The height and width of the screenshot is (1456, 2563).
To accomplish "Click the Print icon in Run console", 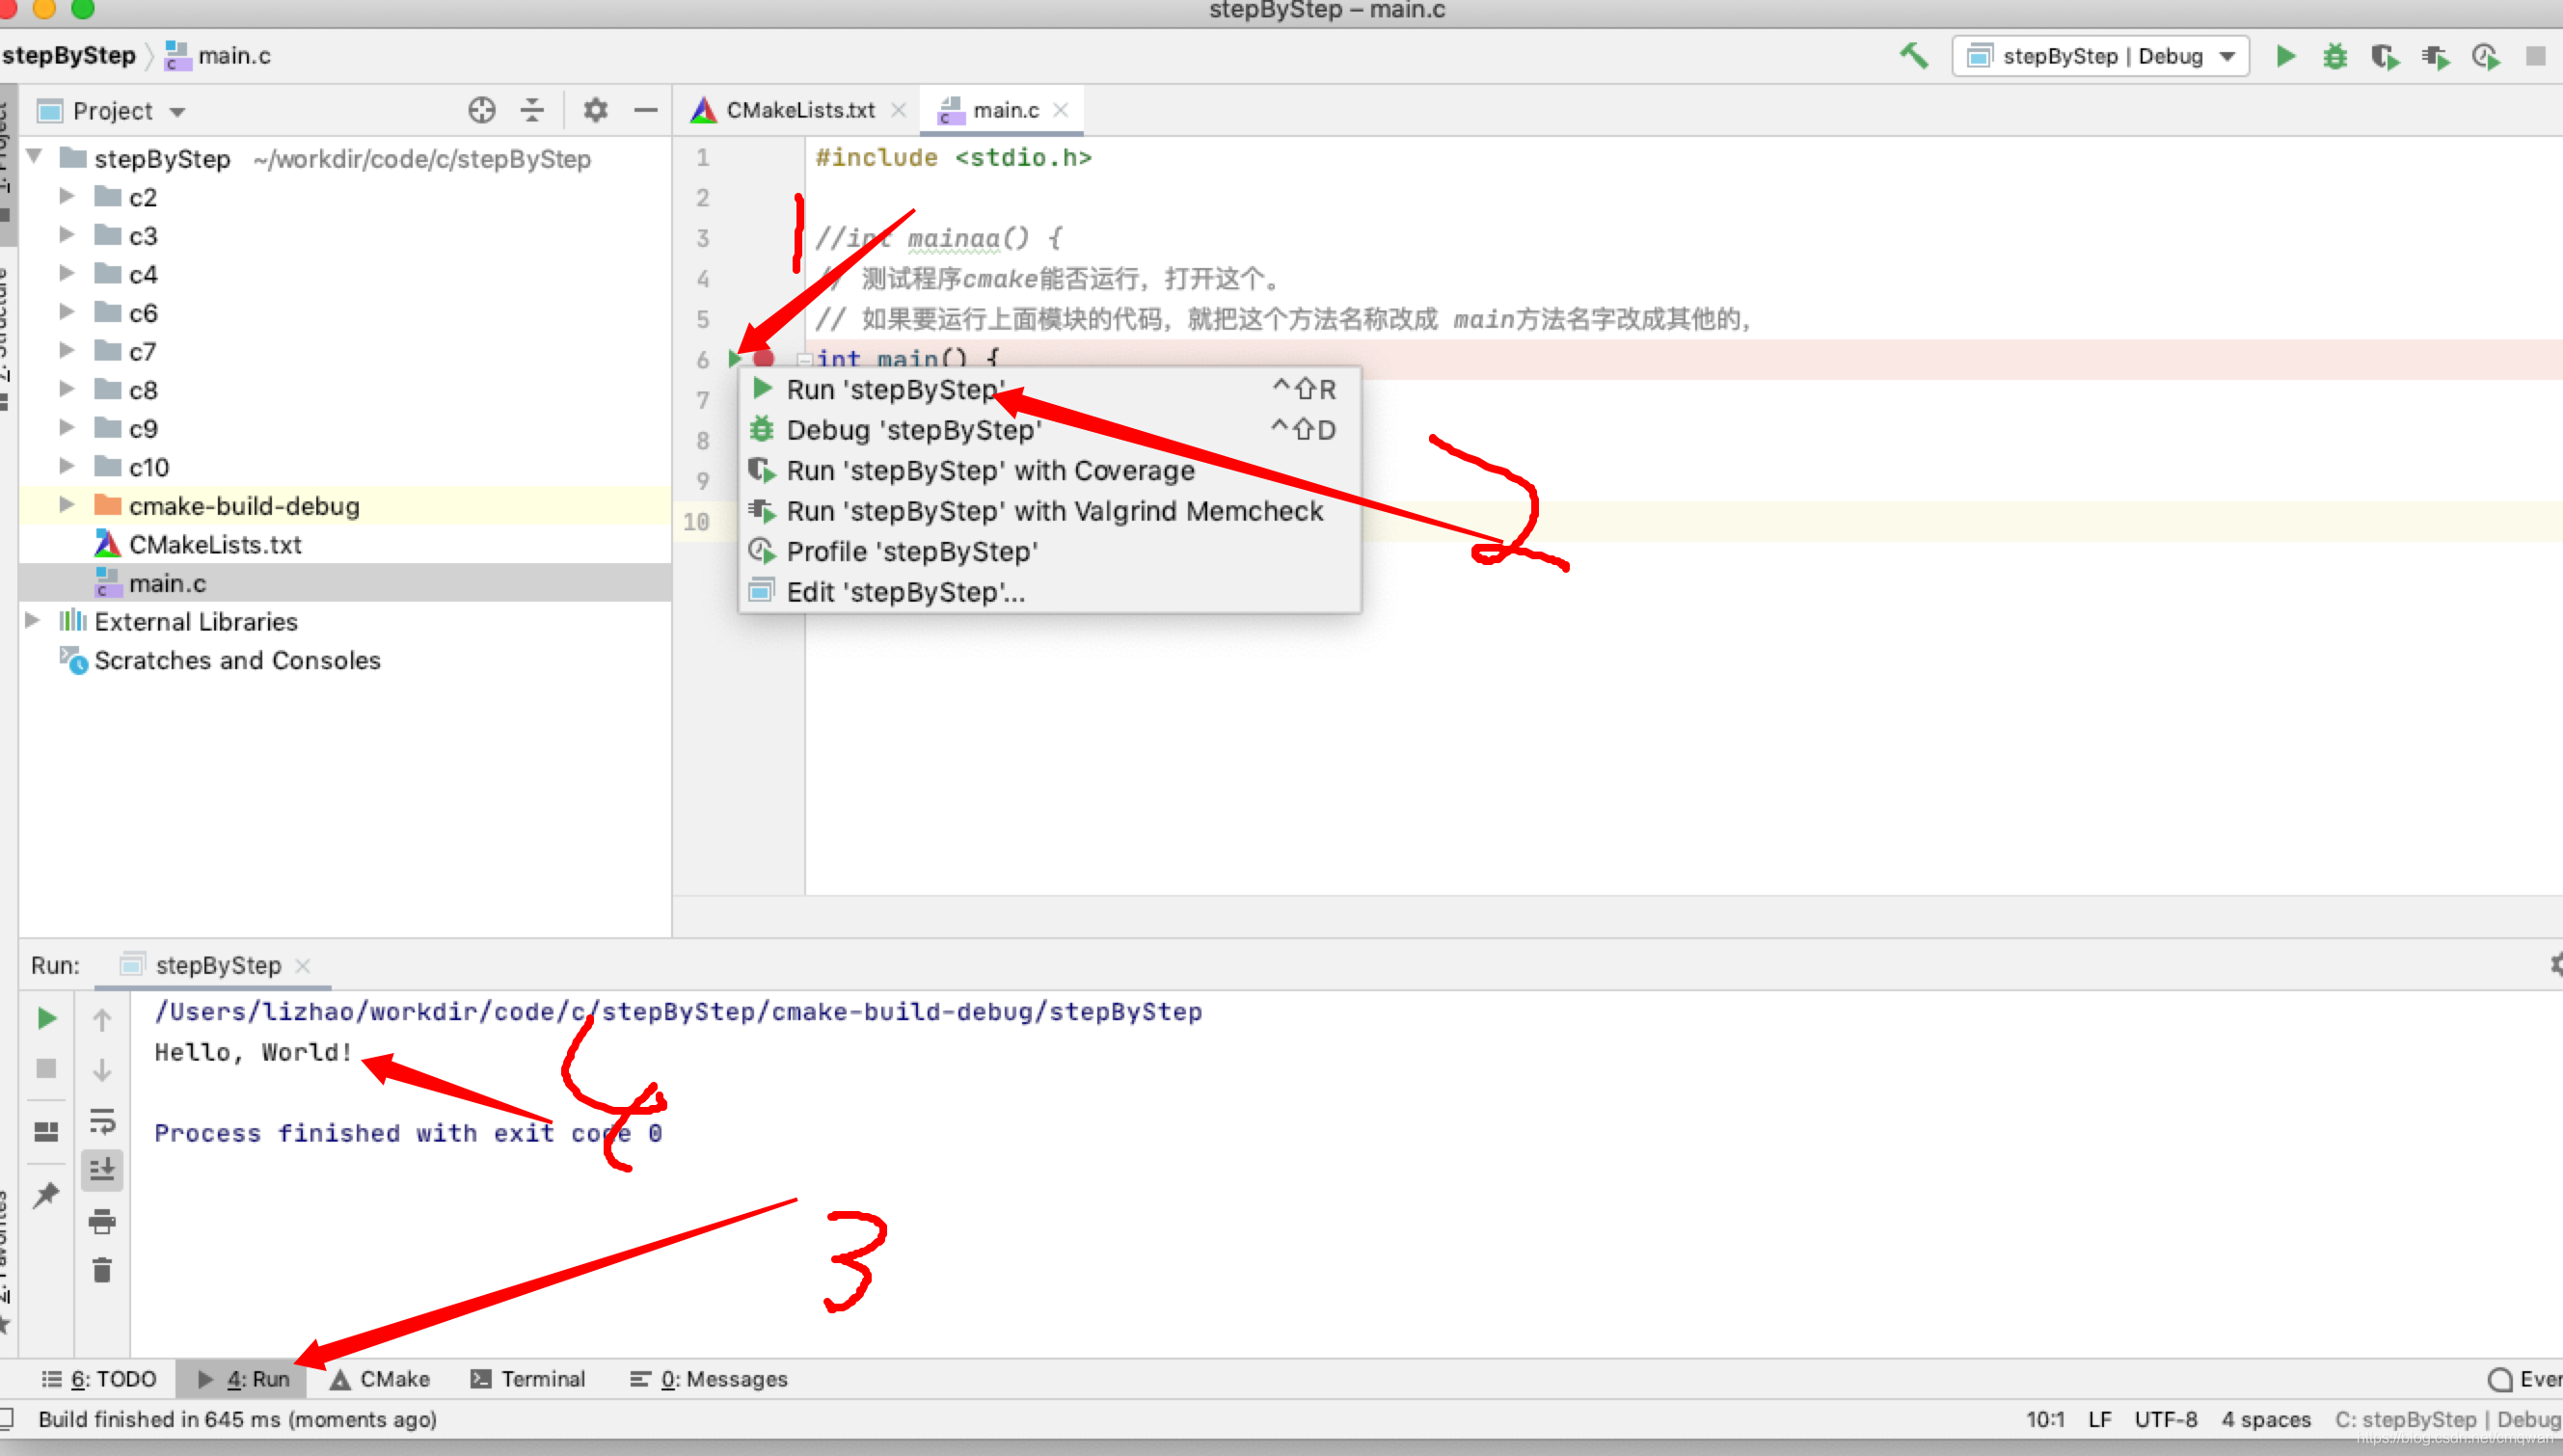I will (102, 1221).
